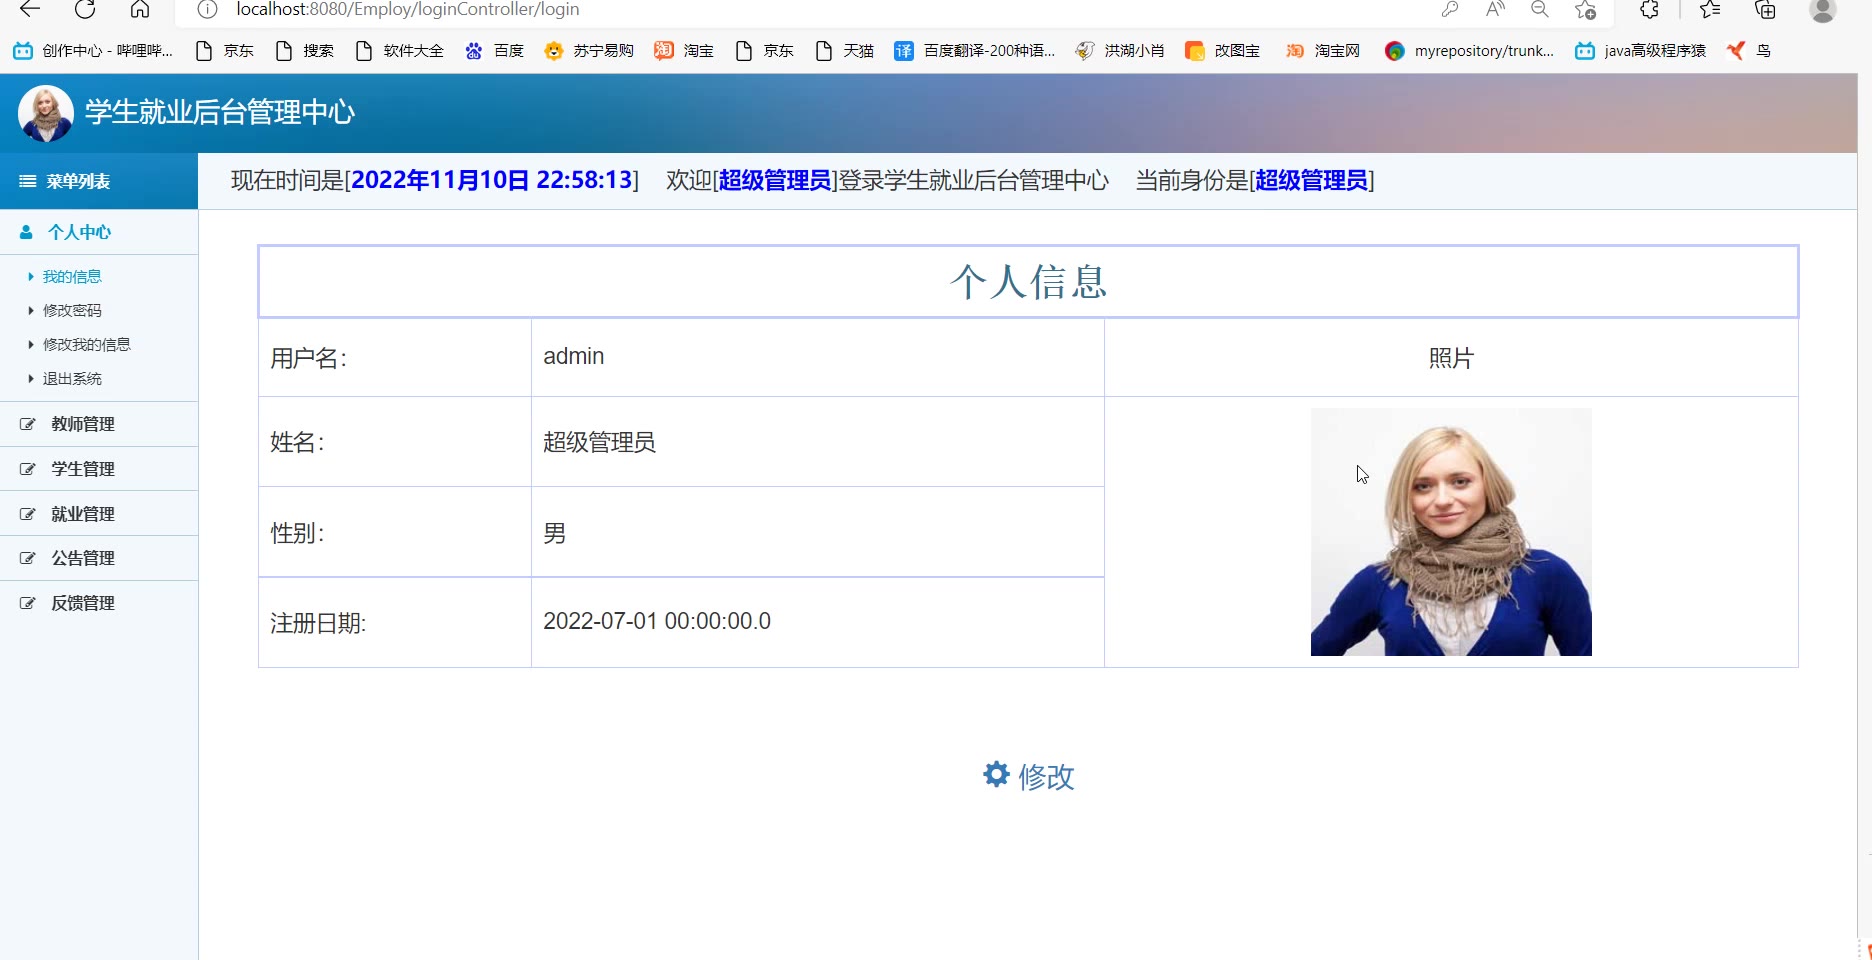Click admin avatar in header
This screenshot has width=1872, height=960.
[46, 113]
